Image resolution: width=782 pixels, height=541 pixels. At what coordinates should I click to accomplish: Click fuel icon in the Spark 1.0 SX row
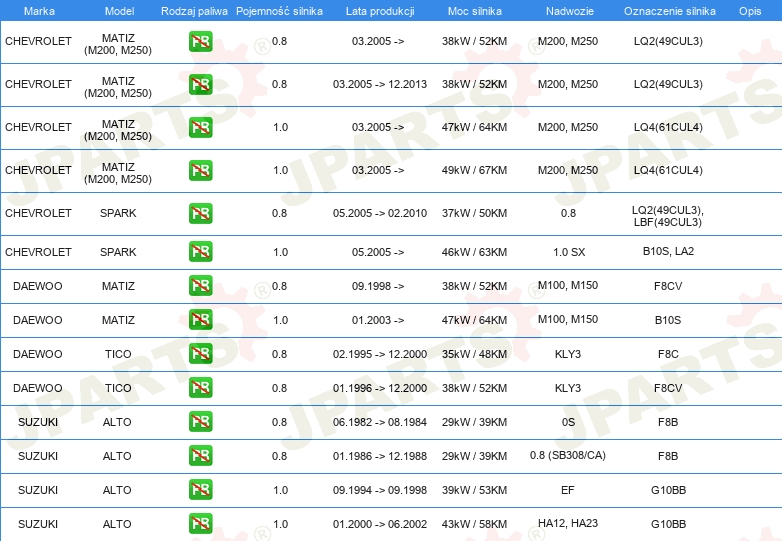(200, 251)
